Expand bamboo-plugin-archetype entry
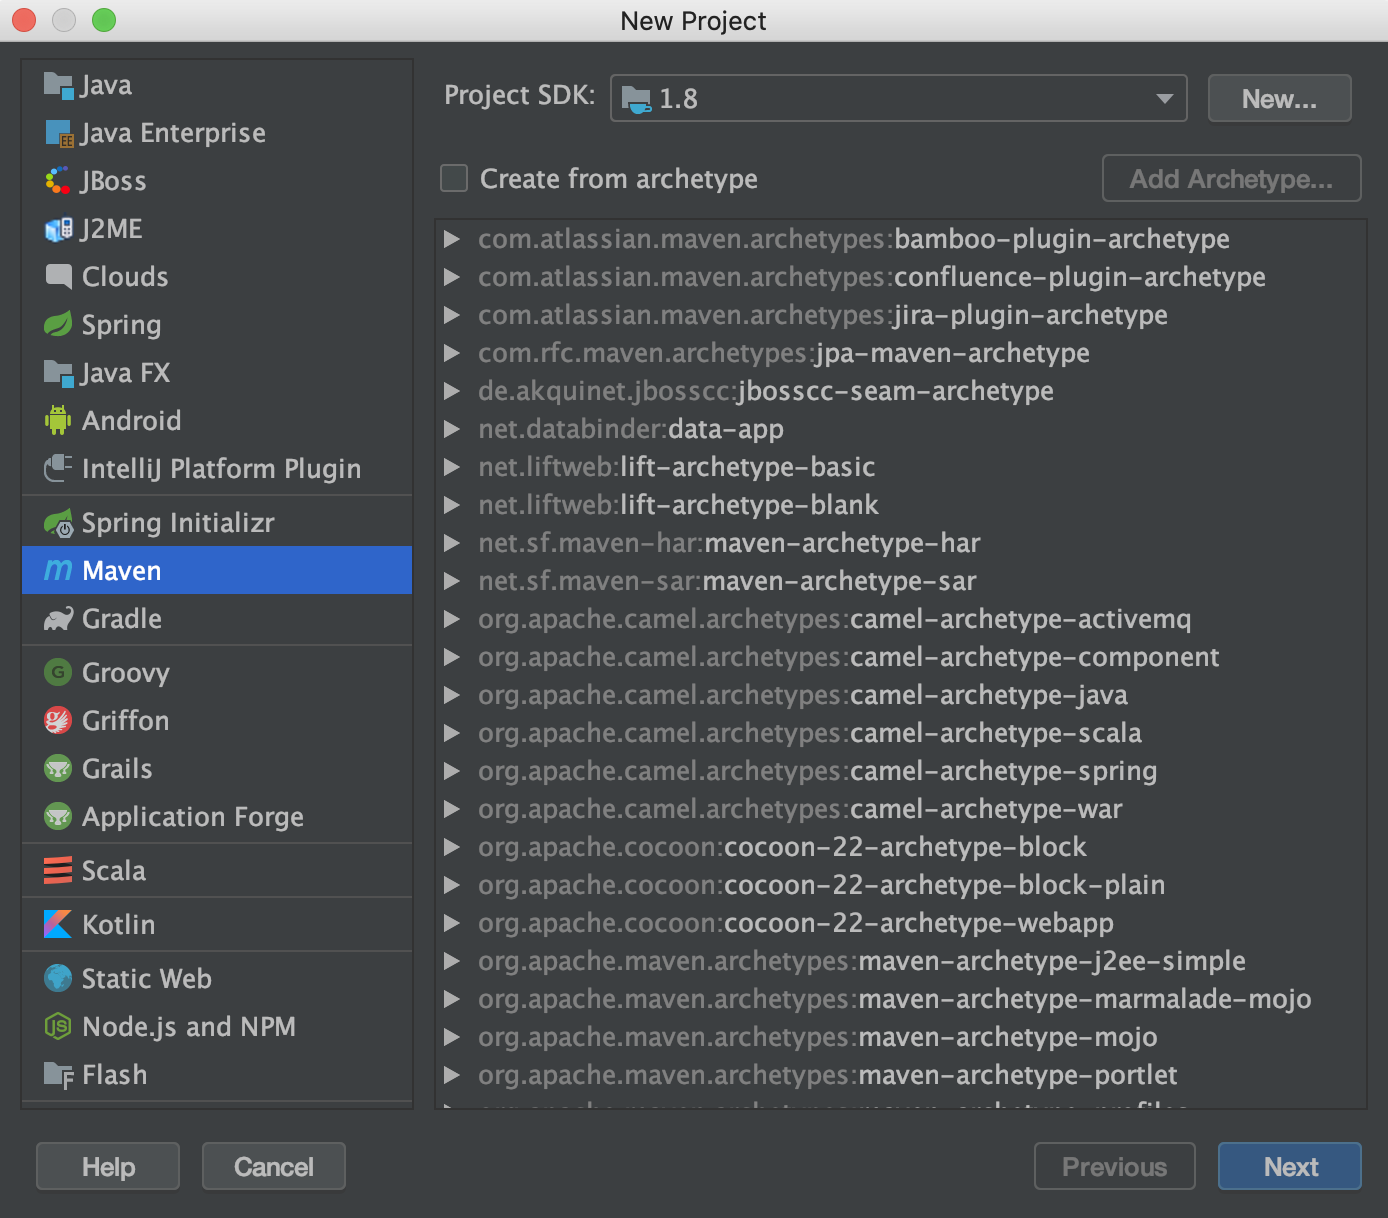 [452, 239]
